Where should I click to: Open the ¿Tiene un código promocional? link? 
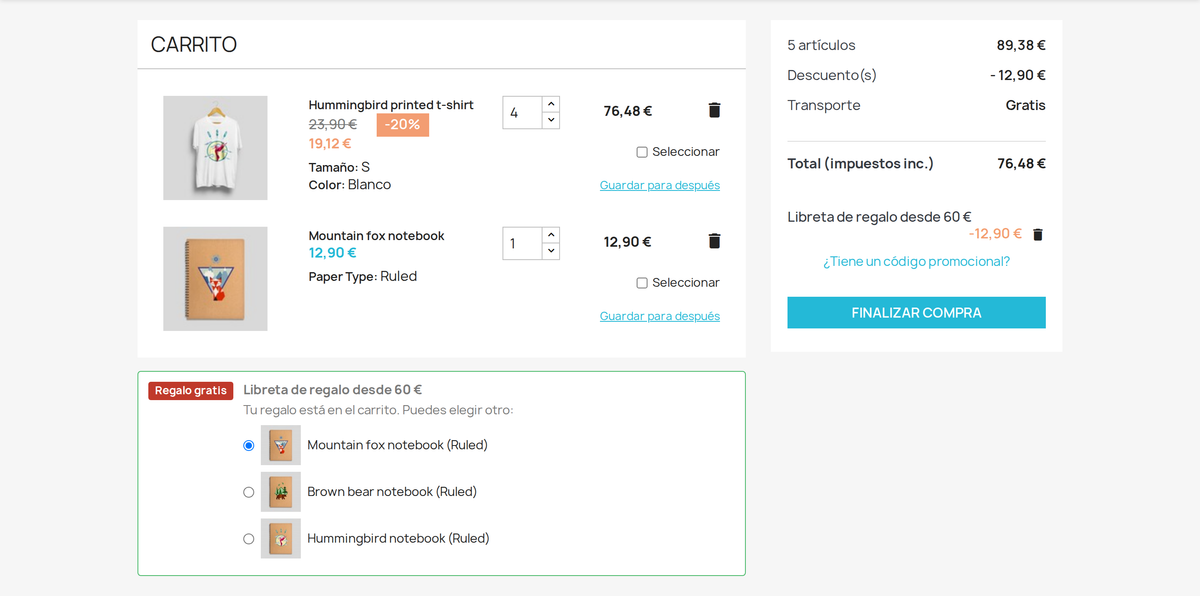click(x=916, y=261)
